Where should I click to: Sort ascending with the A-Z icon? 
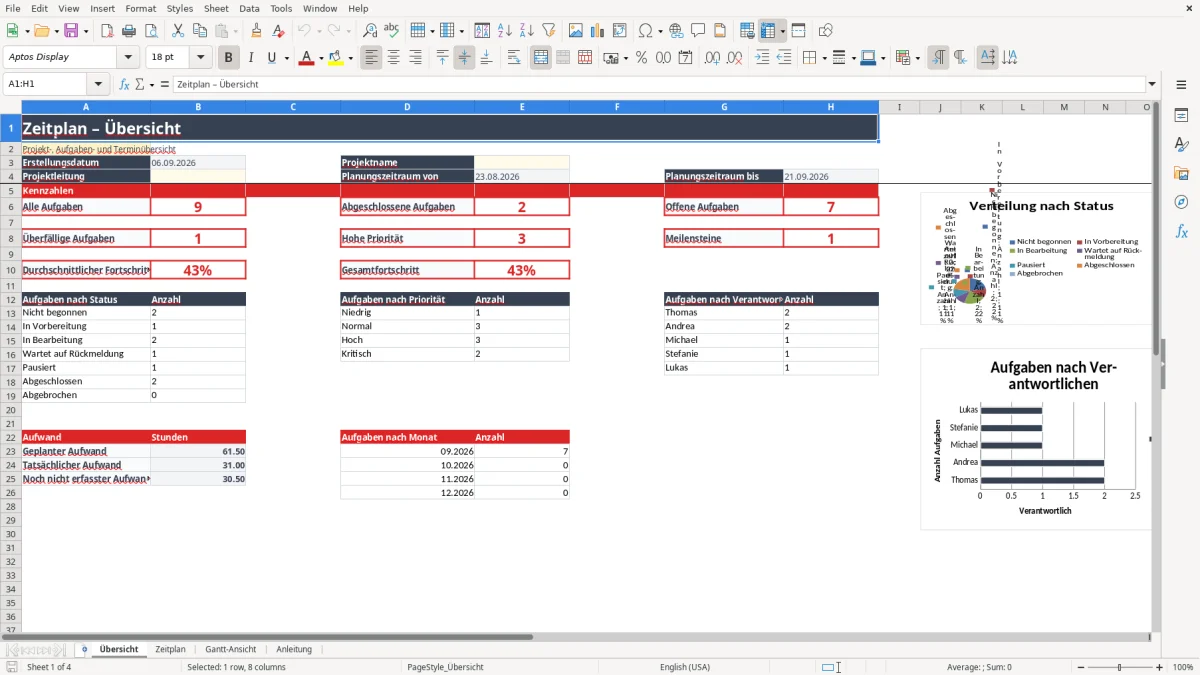click(505, 31)
